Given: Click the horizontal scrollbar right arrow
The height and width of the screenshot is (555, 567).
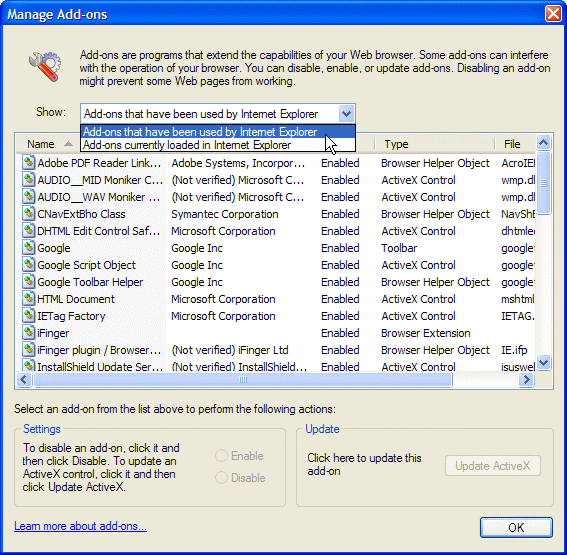Looking at the screenshot, I should [x=526, y=379].
